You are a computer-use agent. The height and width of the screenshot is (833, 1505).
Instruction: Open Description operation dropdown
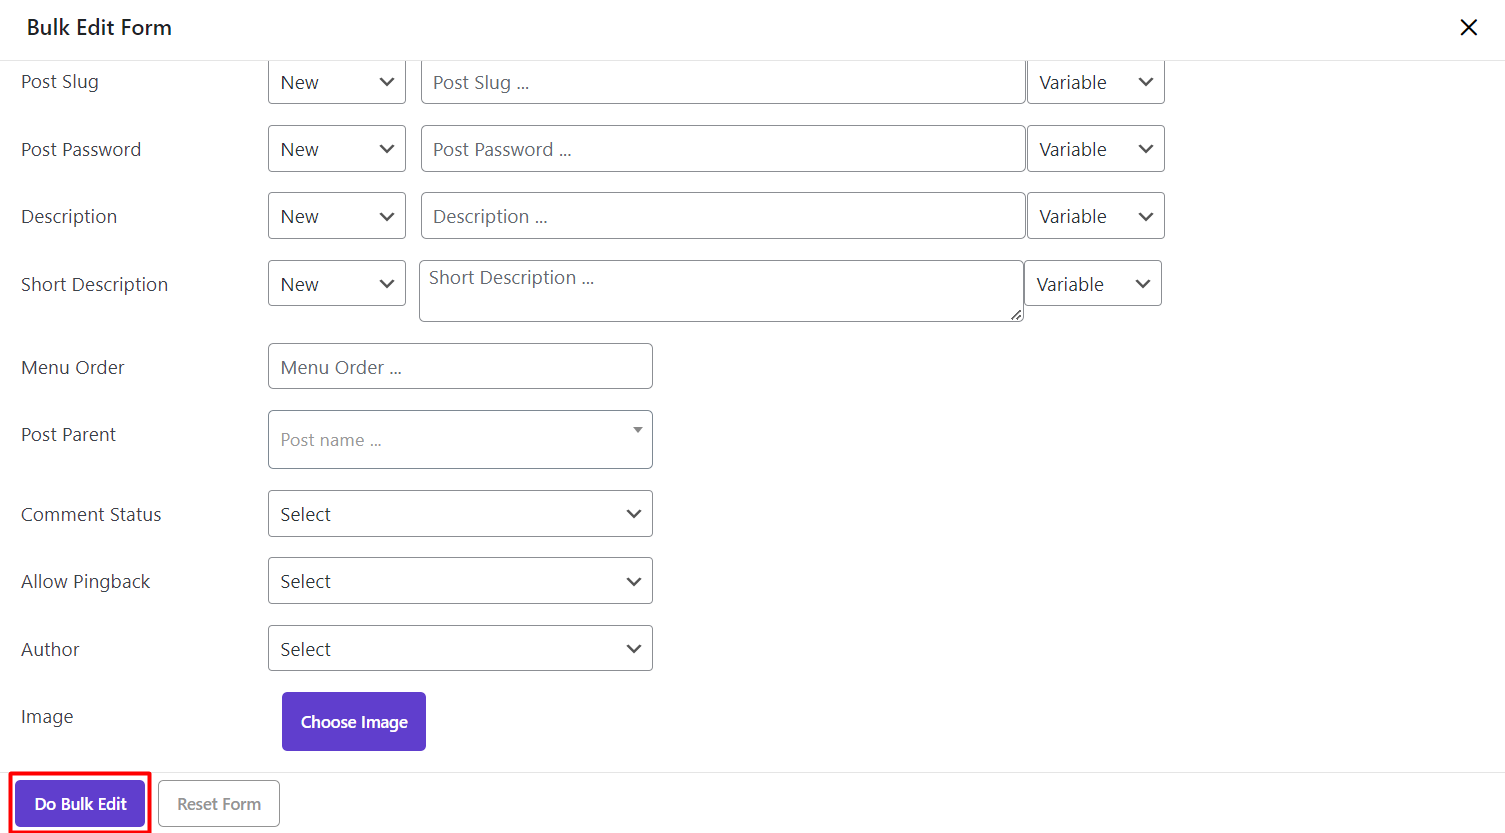point(336,216)
